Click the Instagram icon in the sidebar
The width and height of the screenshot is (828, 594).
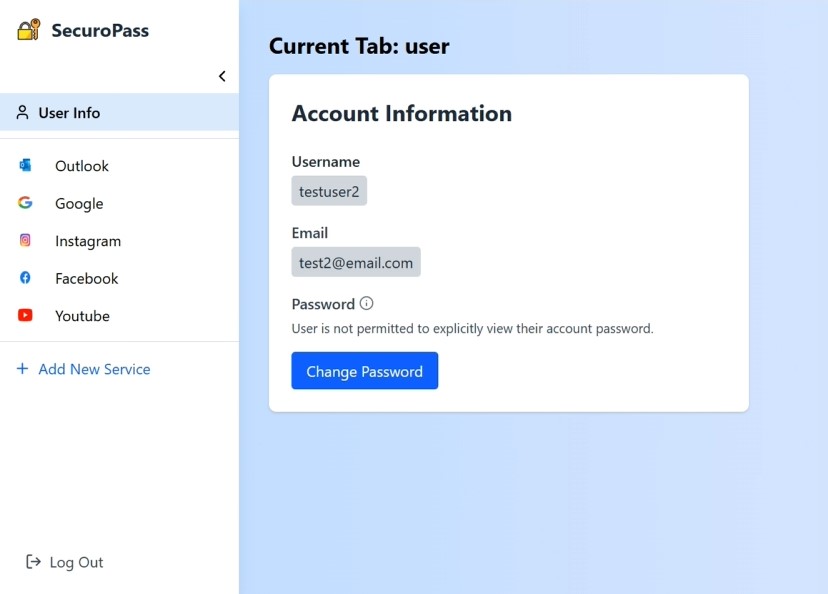pyautogui.click(x=24, y=240)
